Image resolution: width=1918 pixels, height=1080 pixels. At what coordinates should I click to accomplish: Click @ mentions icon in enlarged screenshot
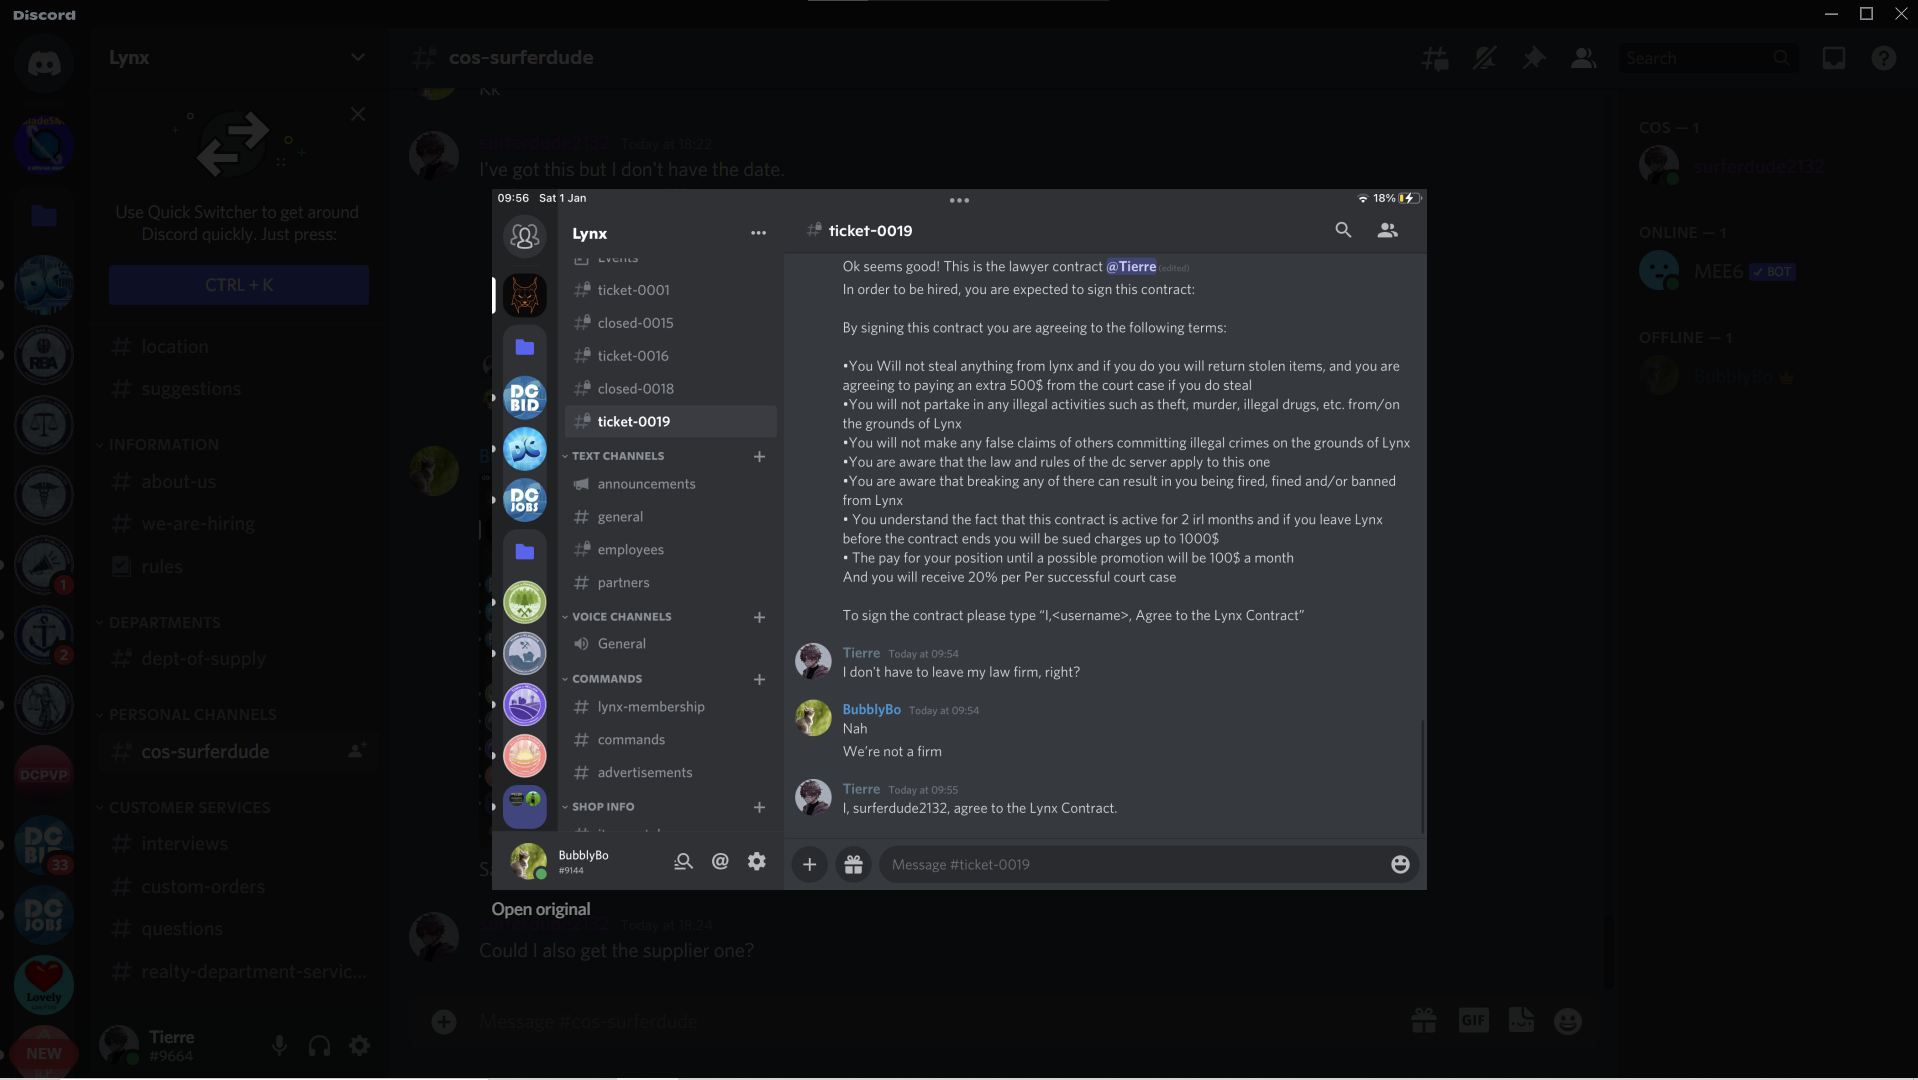720,861
